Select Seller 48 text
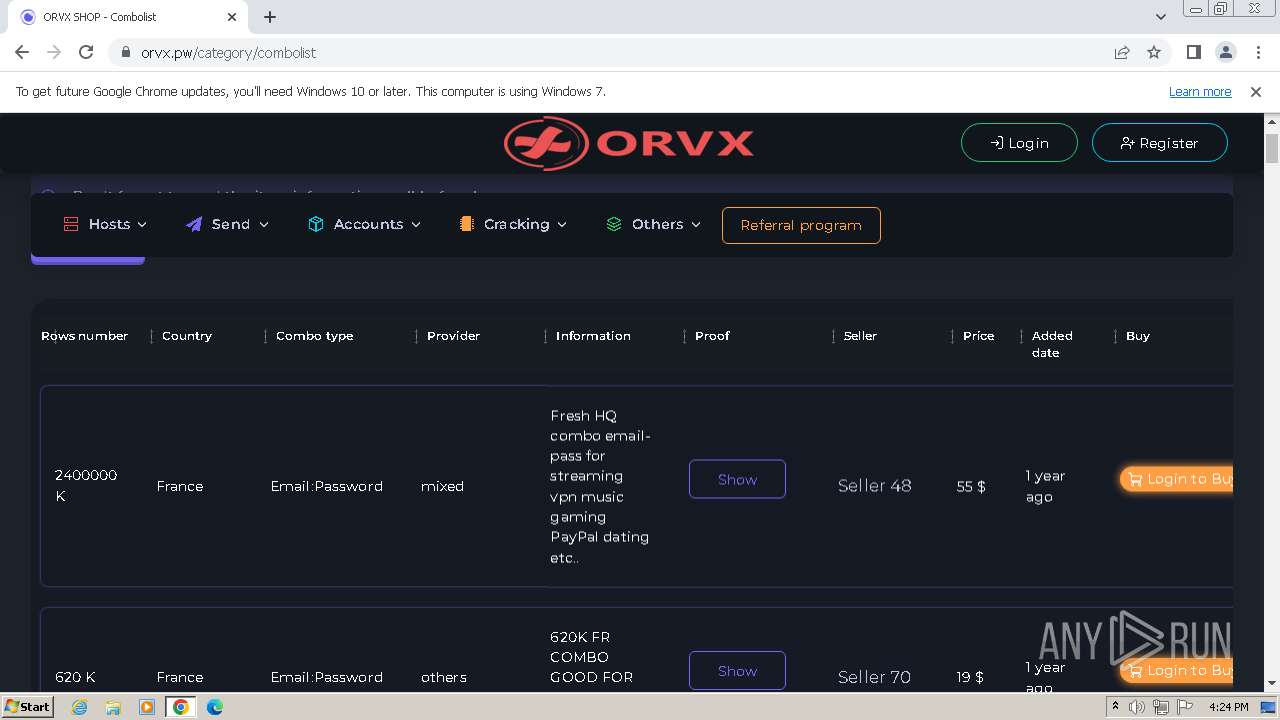The width and height of the screenshot is (1280, 720). click(874, 486)
